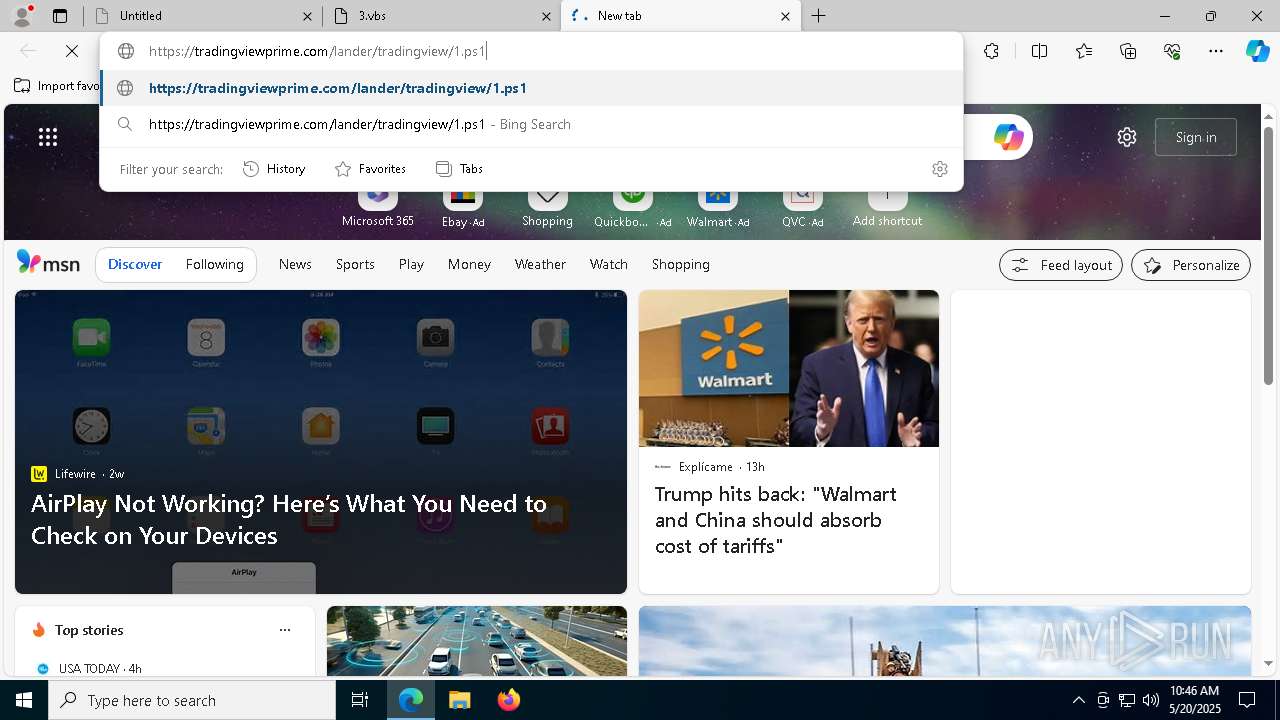This screenshot has height=720, width=1280.
Task: Open the Play feed tab
Action: [411, 264]
